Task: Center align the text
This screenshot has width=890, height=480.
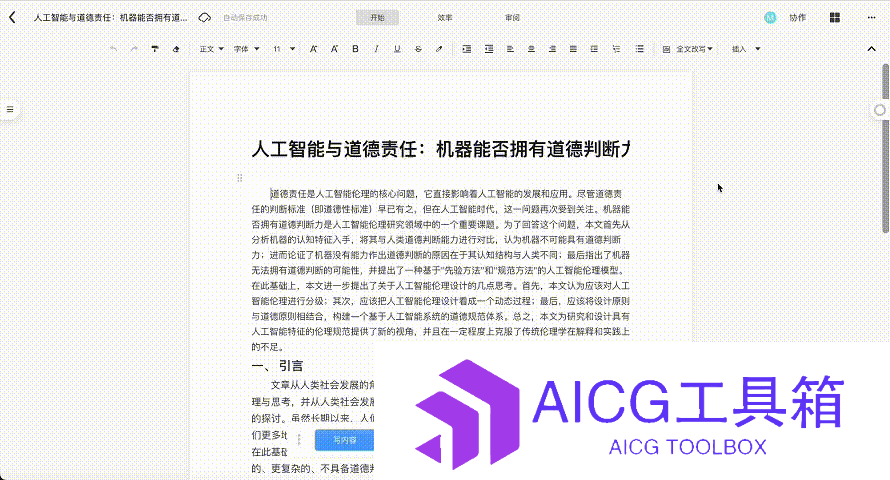Action: [x=531, y=49]
